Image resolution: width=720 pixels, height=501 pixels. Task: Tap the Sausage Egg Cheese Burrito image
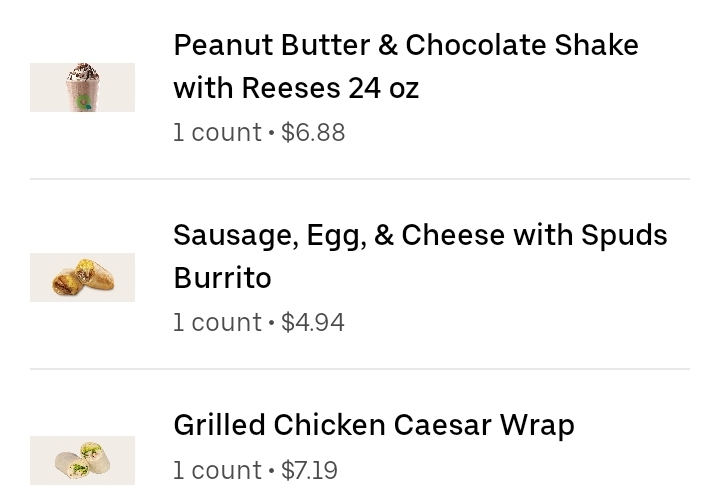coord(83,277)
